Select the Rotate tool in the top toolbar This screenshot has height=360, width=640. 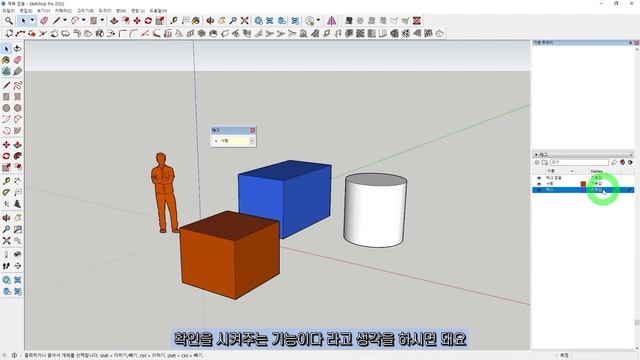[148, 20]
